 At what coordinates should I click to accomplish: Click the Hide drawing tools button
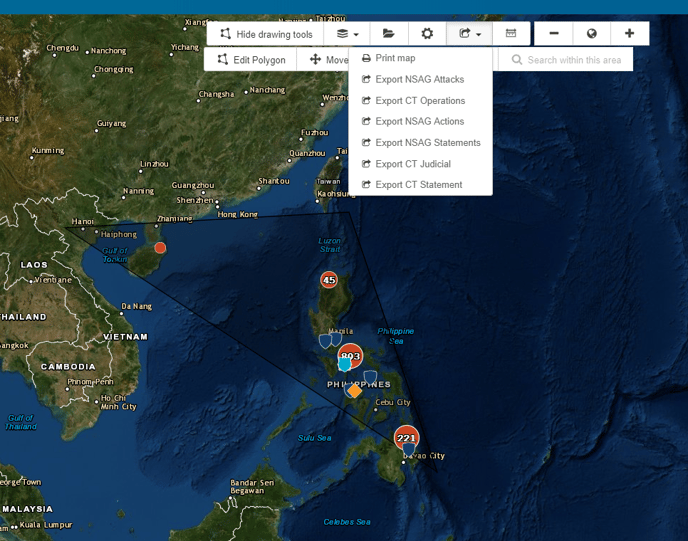click(266, 34)
